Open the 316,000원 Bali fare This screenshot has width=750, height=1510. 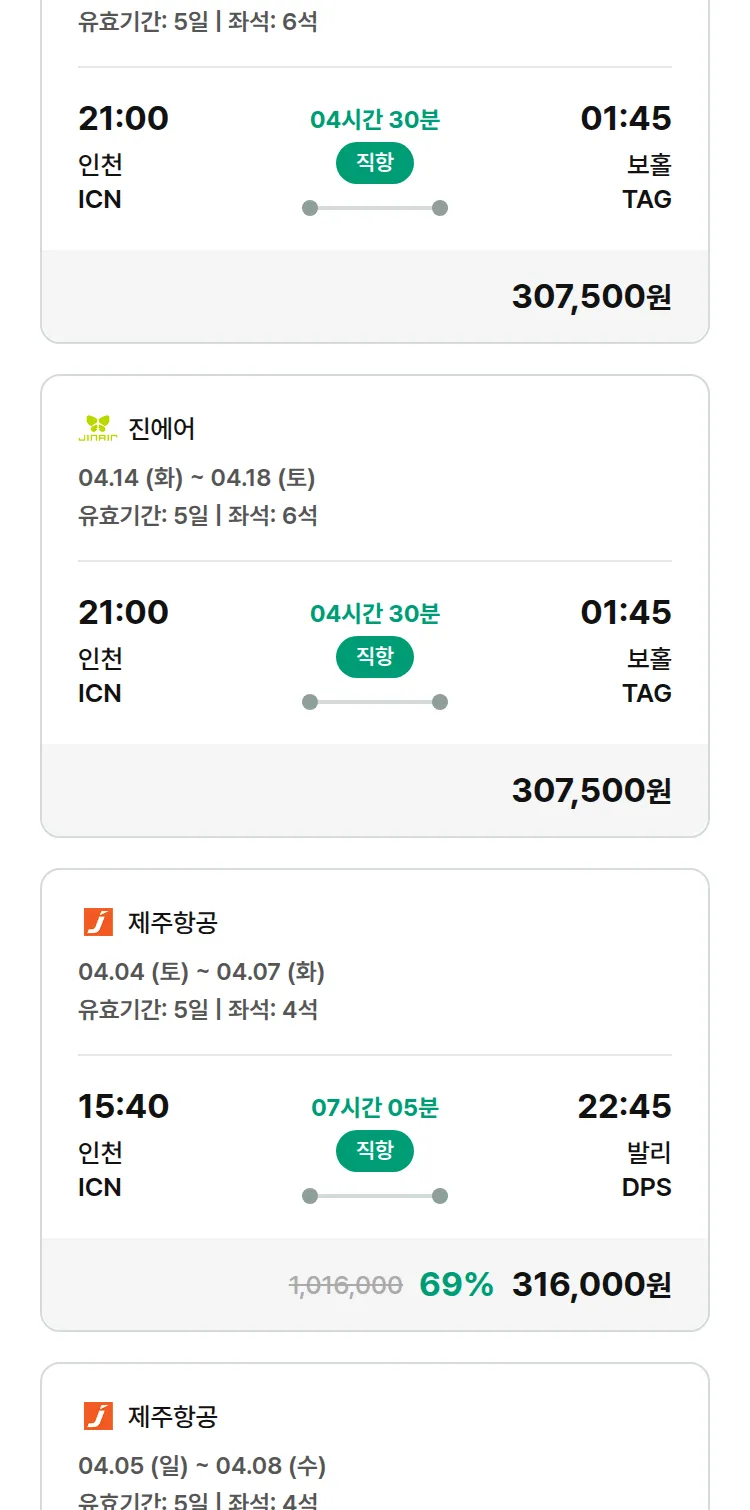(591, 1285)
